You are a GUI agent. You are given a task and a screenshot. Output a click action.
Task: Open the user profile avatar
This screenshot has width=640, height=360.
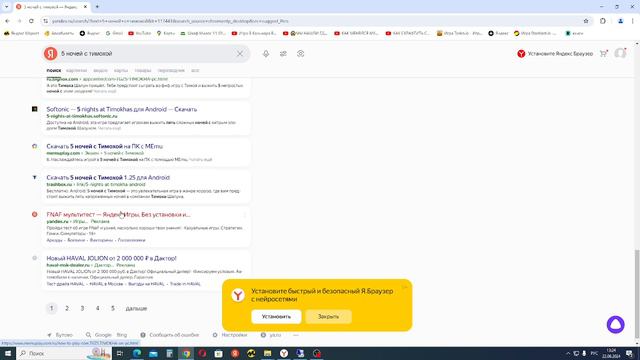(620, 53)
